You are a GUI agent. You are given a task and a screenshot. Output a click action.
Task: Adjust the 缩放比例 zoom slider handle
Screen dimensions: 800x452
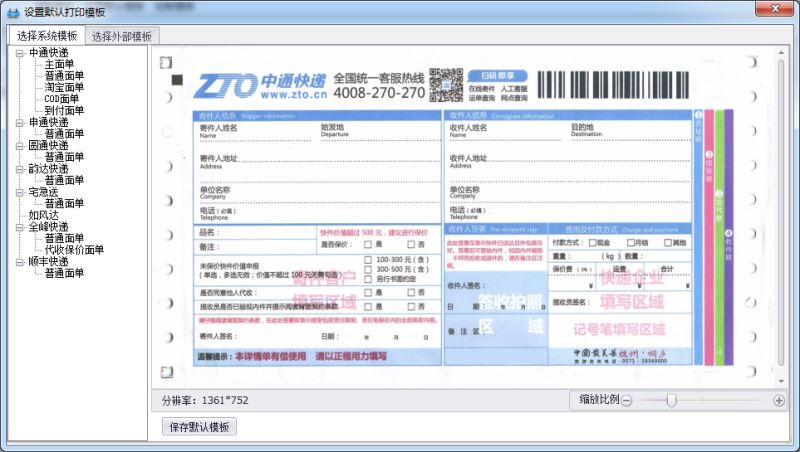[671, 400]
